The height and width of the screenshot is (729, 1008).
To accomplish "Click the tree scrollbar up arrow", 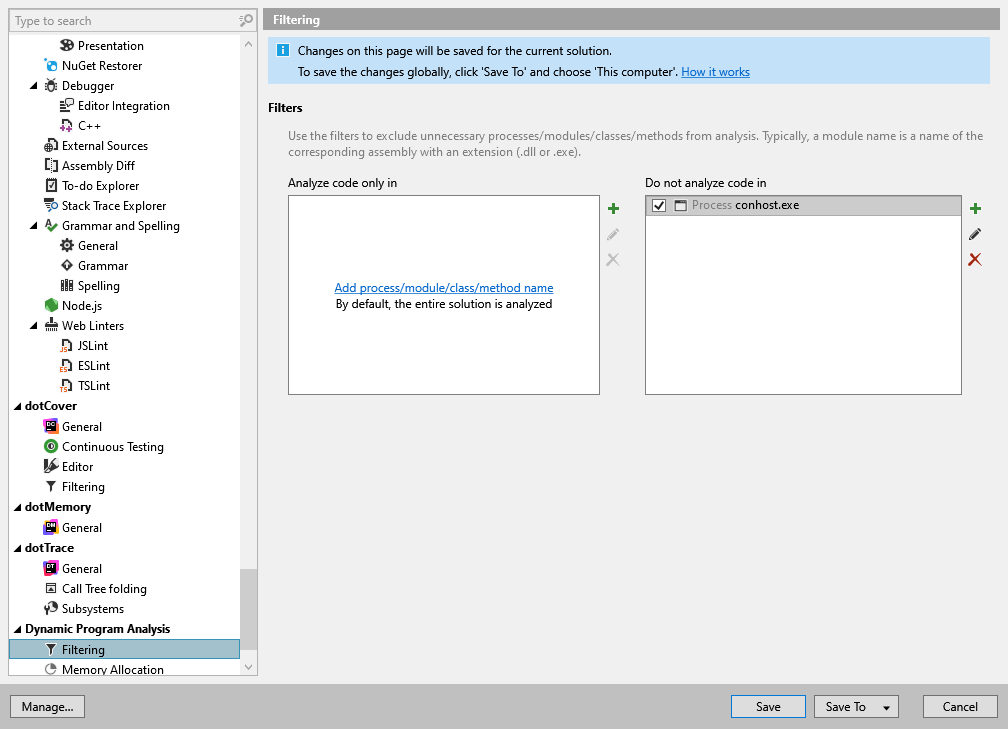I will point(248,44).
